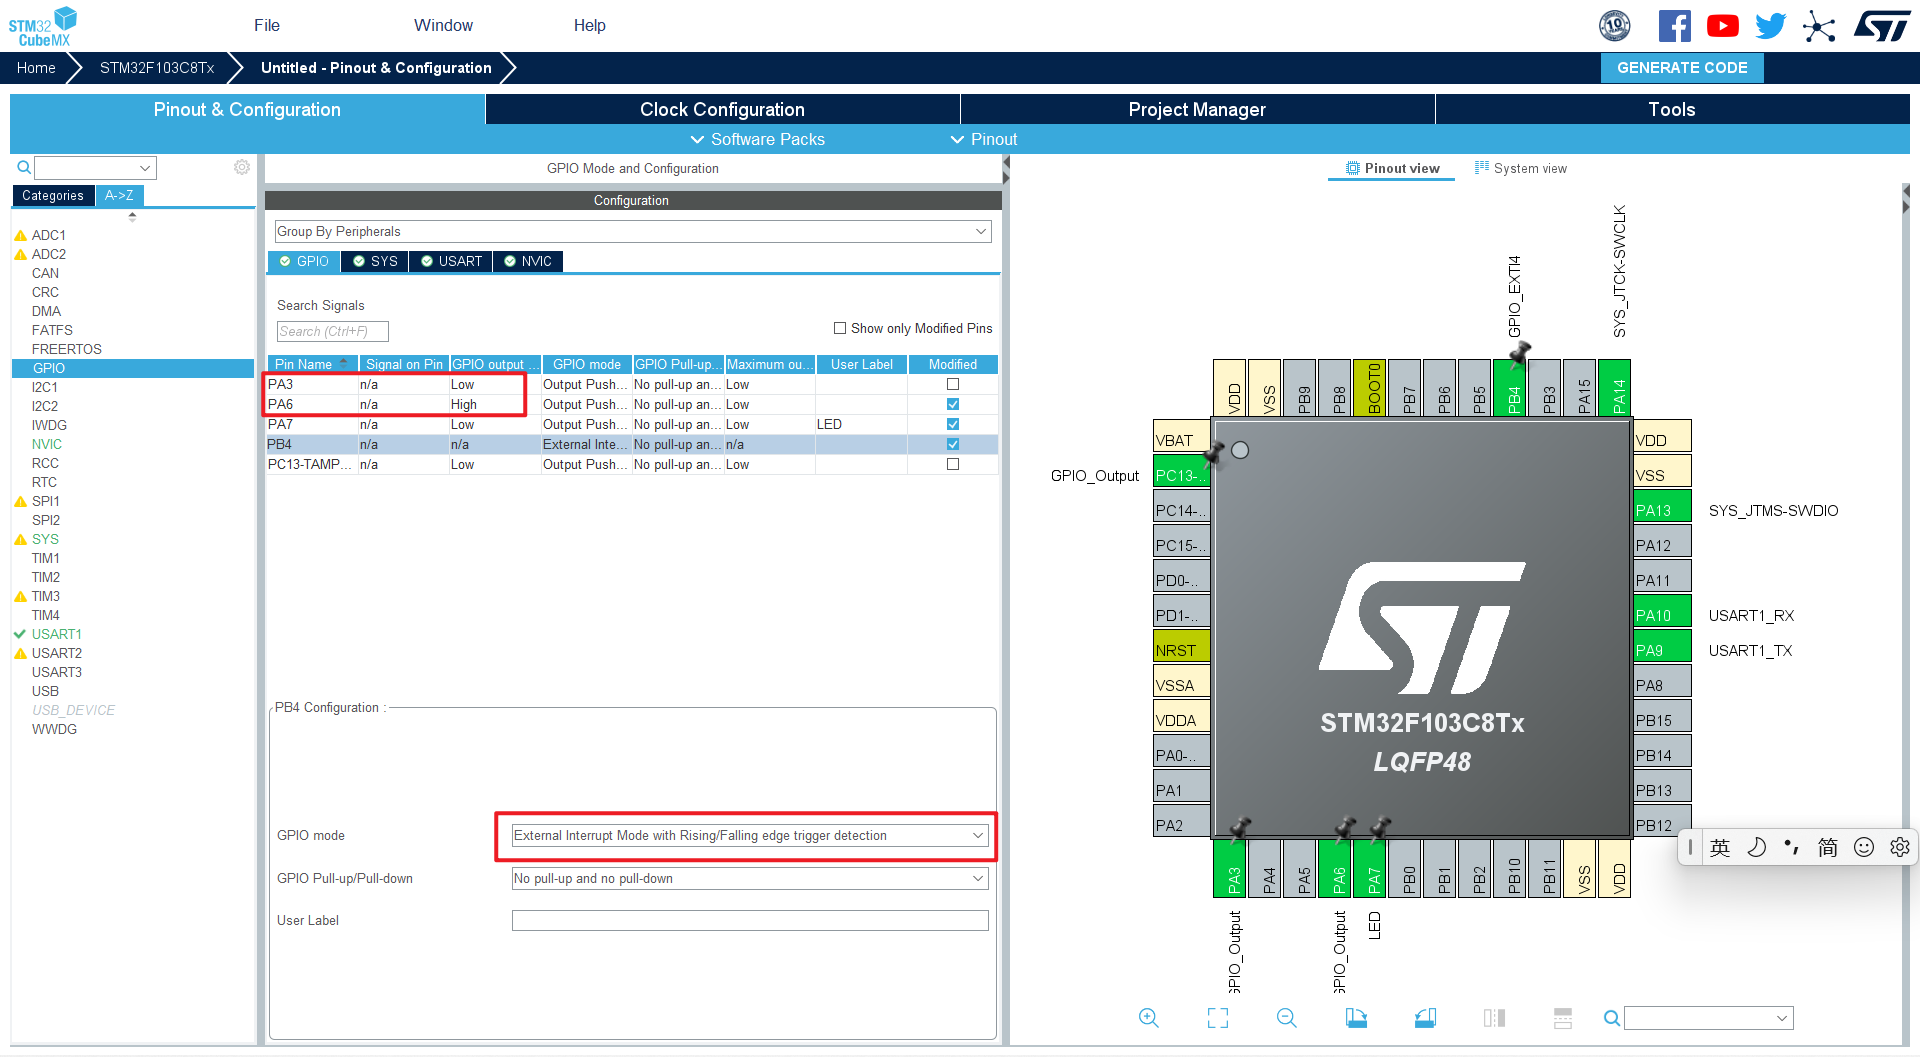Click the pin search magnifier icon
The height and width of the screenshot is (1057, 1920).
(x=1611, y=1018)
